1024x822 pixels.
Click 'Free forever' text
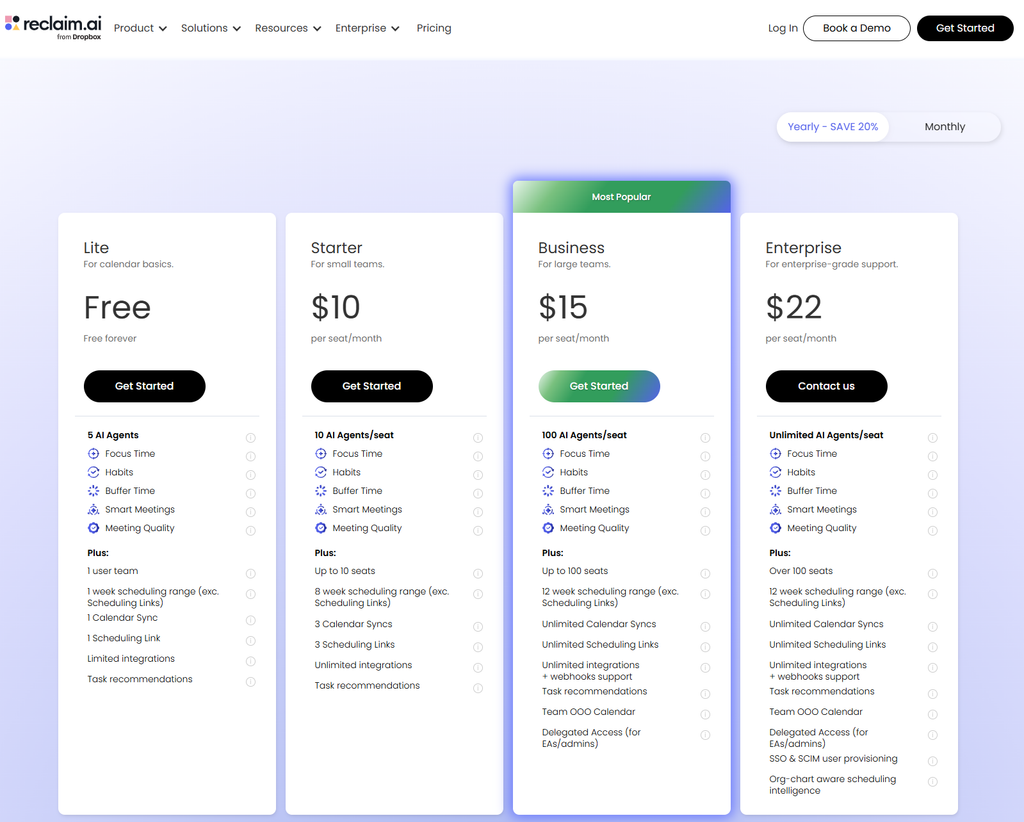click(110, 338)
